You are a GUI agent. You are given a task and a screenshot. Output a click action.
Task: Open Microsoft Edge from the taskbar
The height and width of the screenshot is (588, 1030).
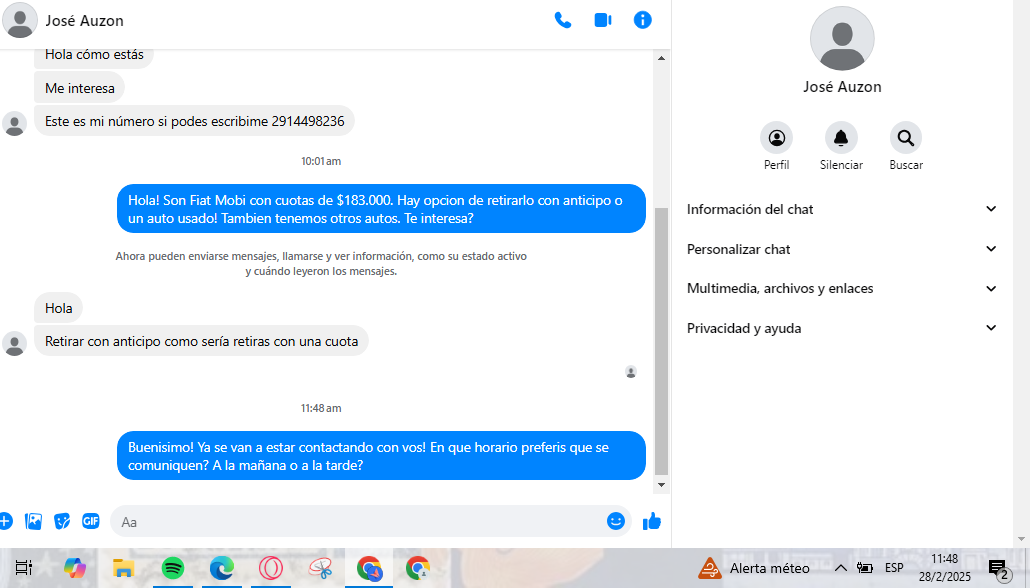(222, 568)
